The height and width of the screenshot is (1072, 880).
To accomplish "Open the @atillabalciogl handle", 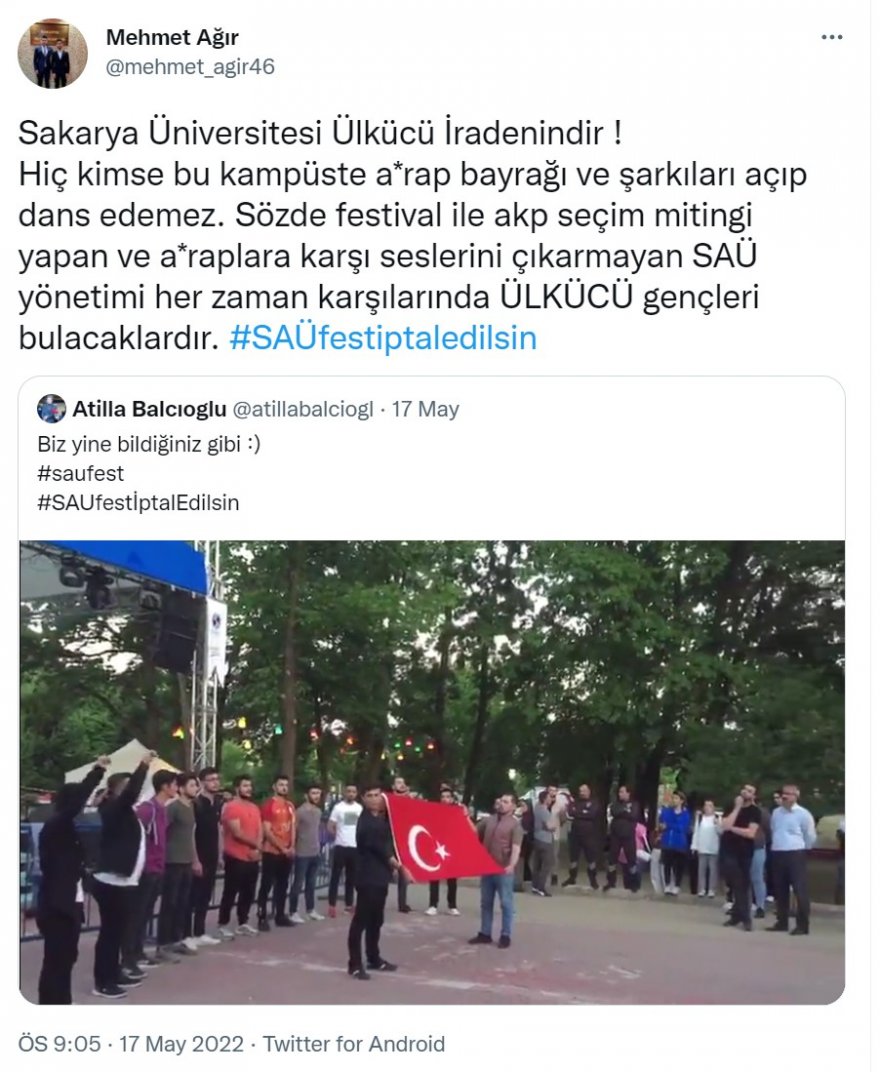I will pos(303,409).
